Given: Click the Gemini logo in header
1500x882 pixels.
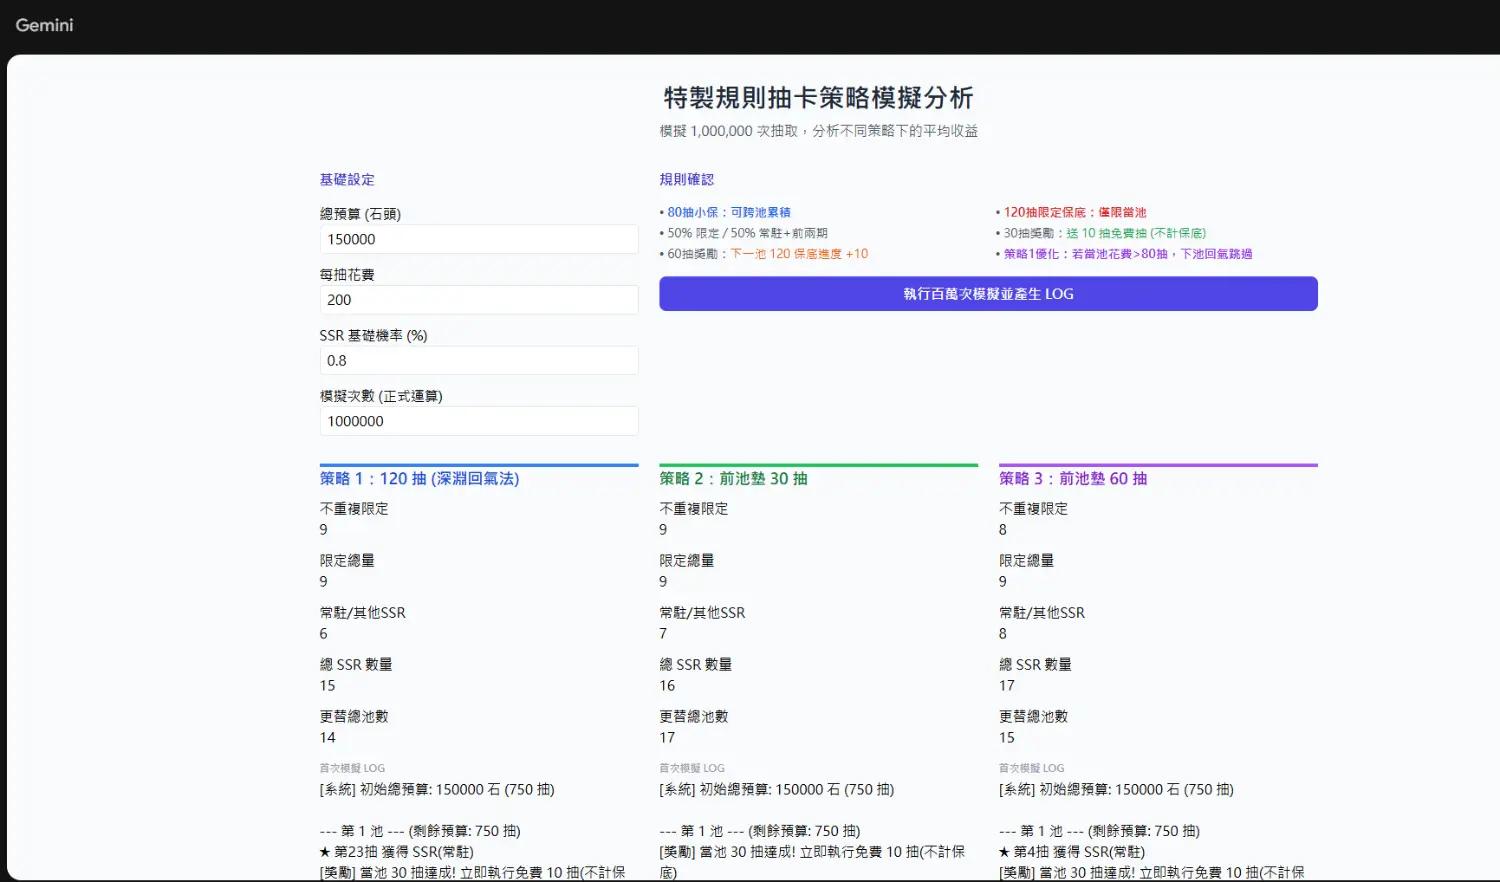Looking at the screenshot, I should [44, 25].
